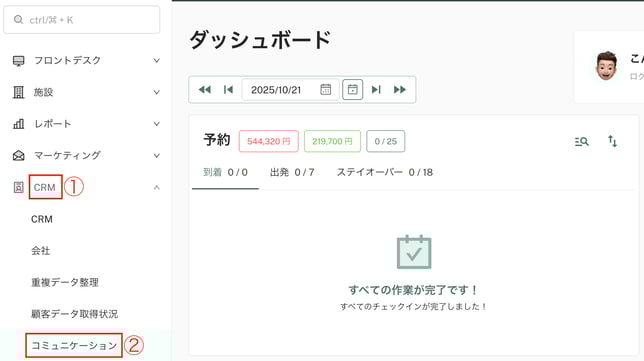Image resolution: width=644 pixels, height=361 pixels.
Task: Click the 施設 building icon
Action: (18, 92)
